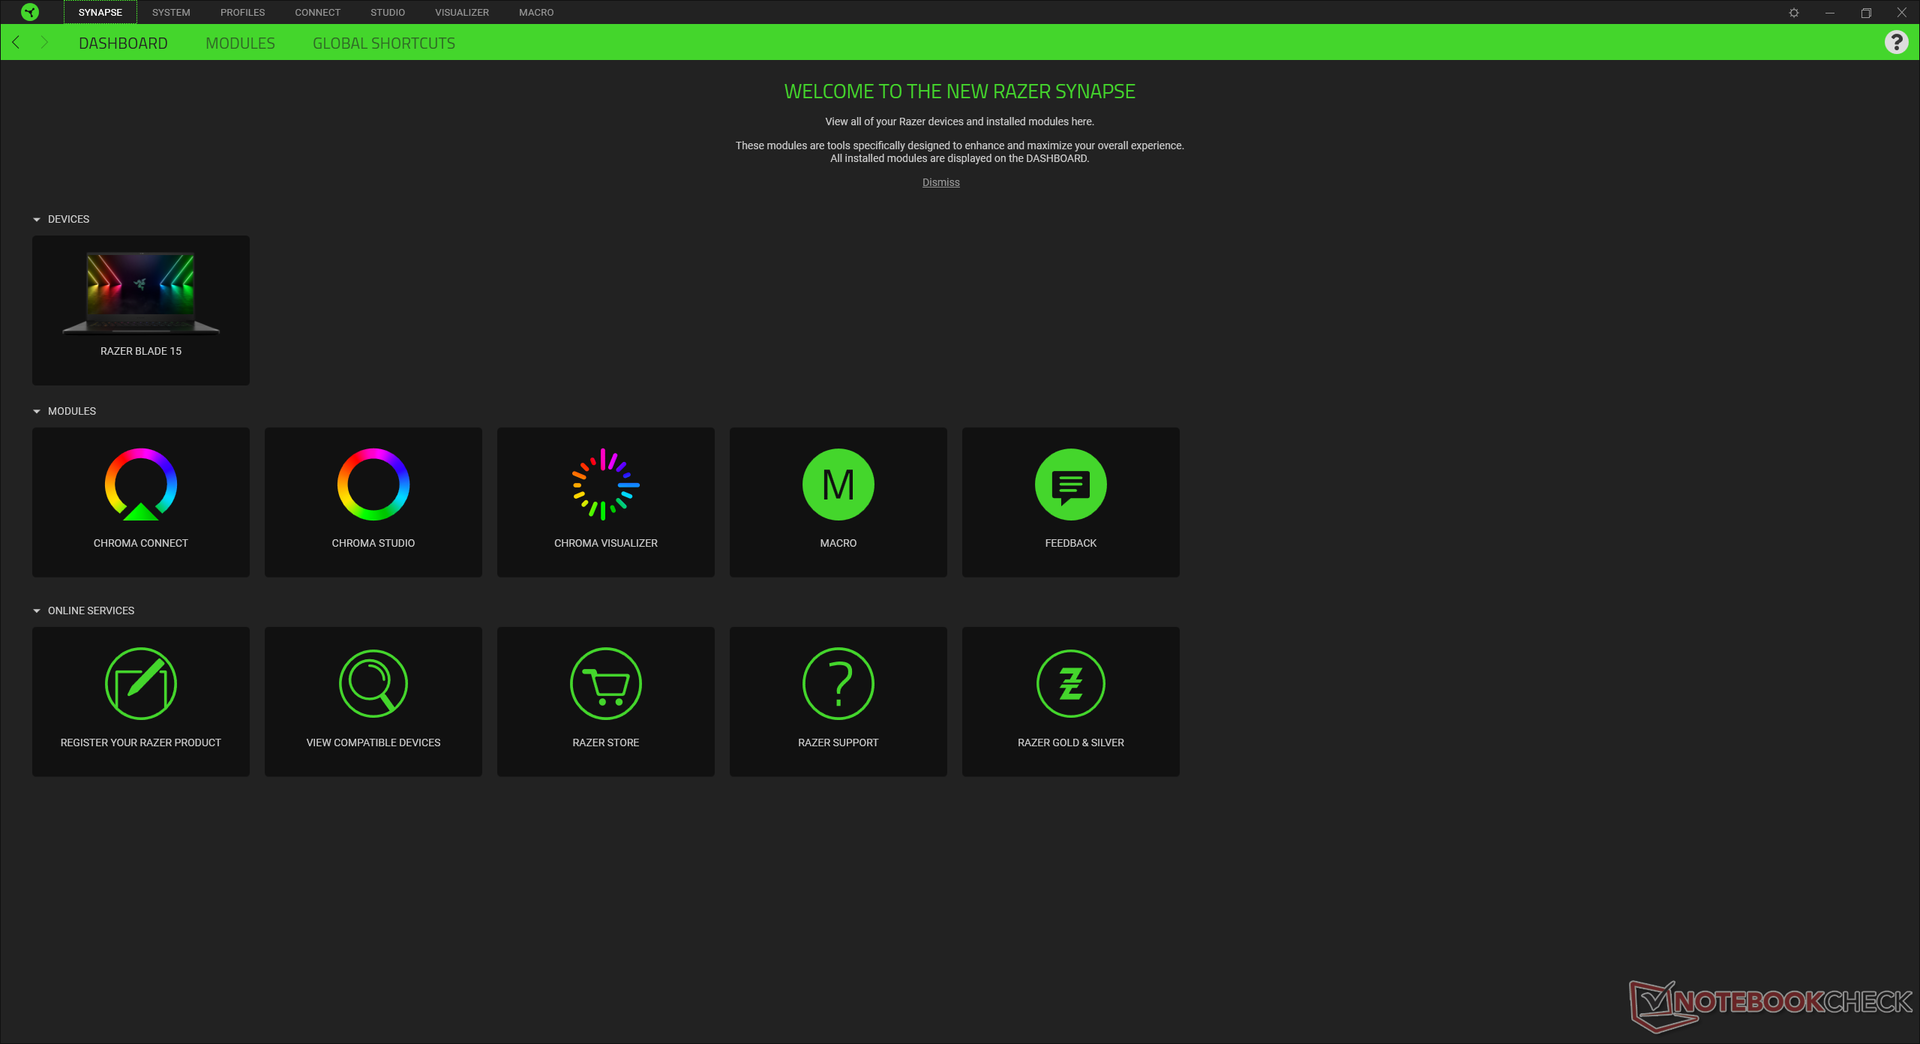Click the Register Your Razer Product label
The width and height of the screenshot is (1920, 1044).
141,743
